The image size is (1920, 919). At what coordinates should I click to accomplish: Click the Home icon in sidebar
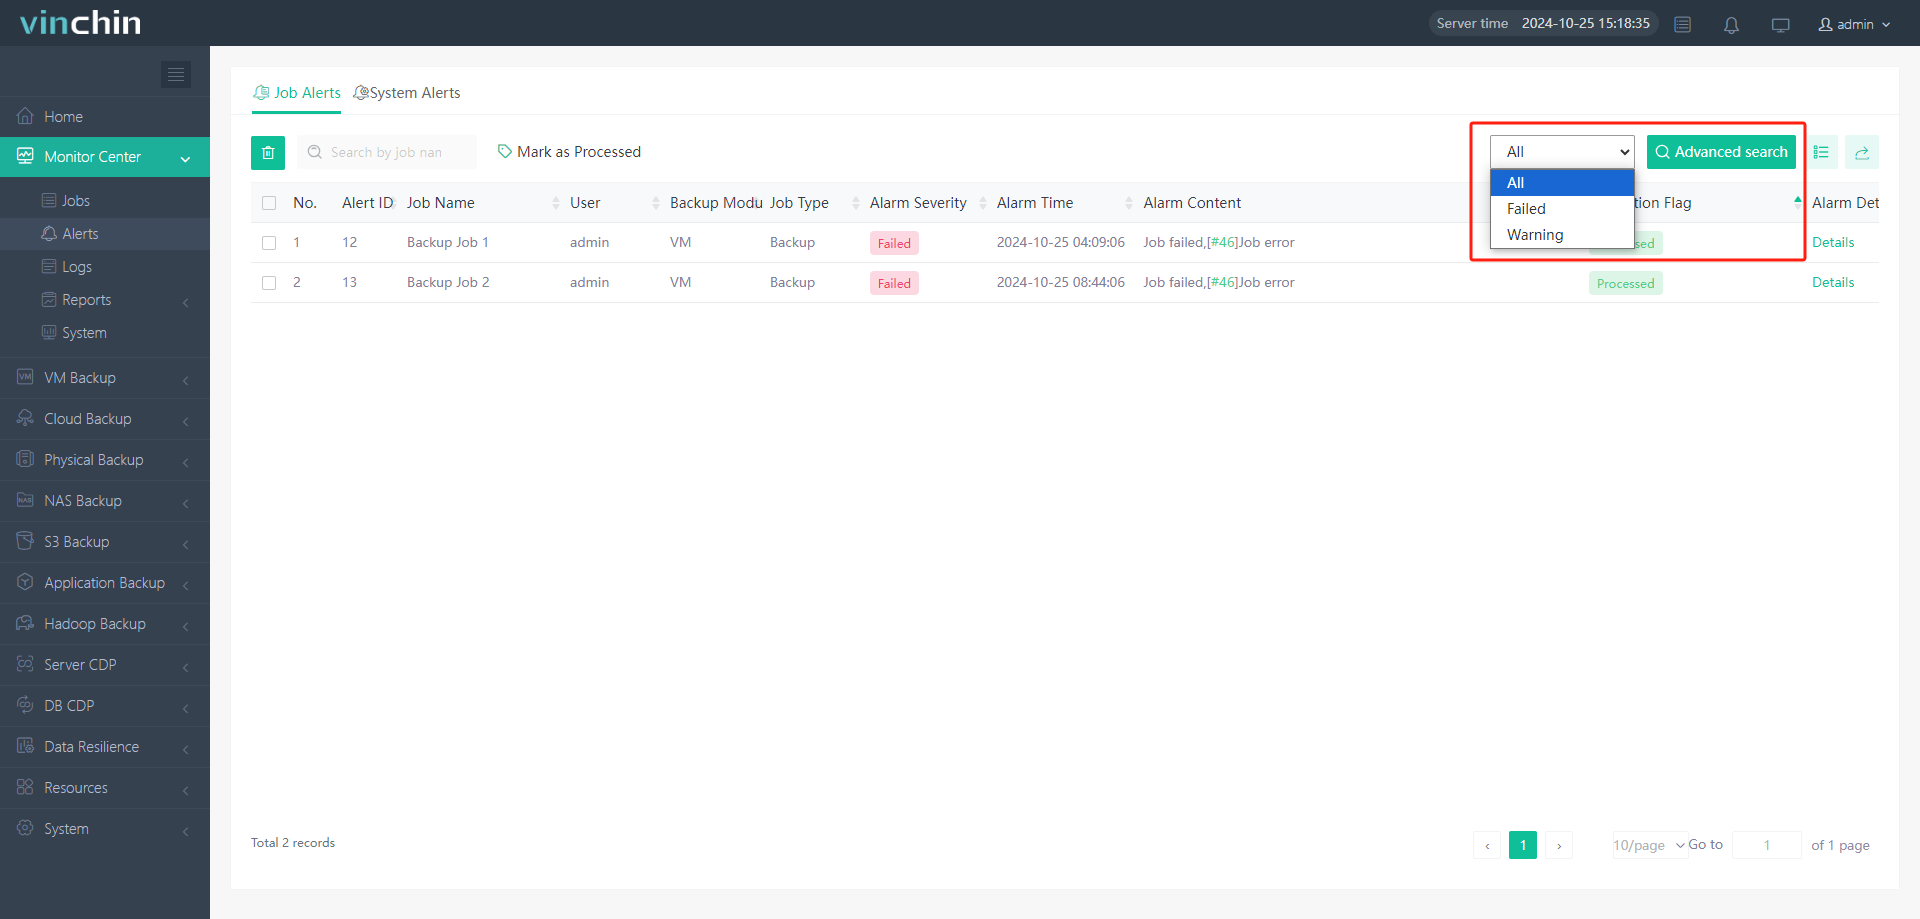pyautogui.click(x=26, y=117)
